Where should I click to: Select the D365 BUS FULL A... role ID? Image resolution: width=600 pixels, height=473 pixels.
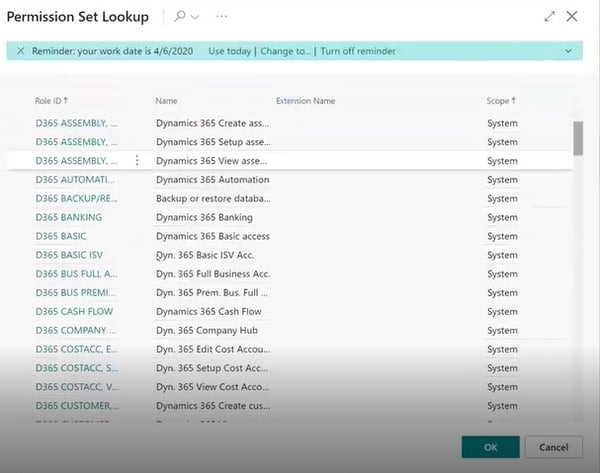77,274
